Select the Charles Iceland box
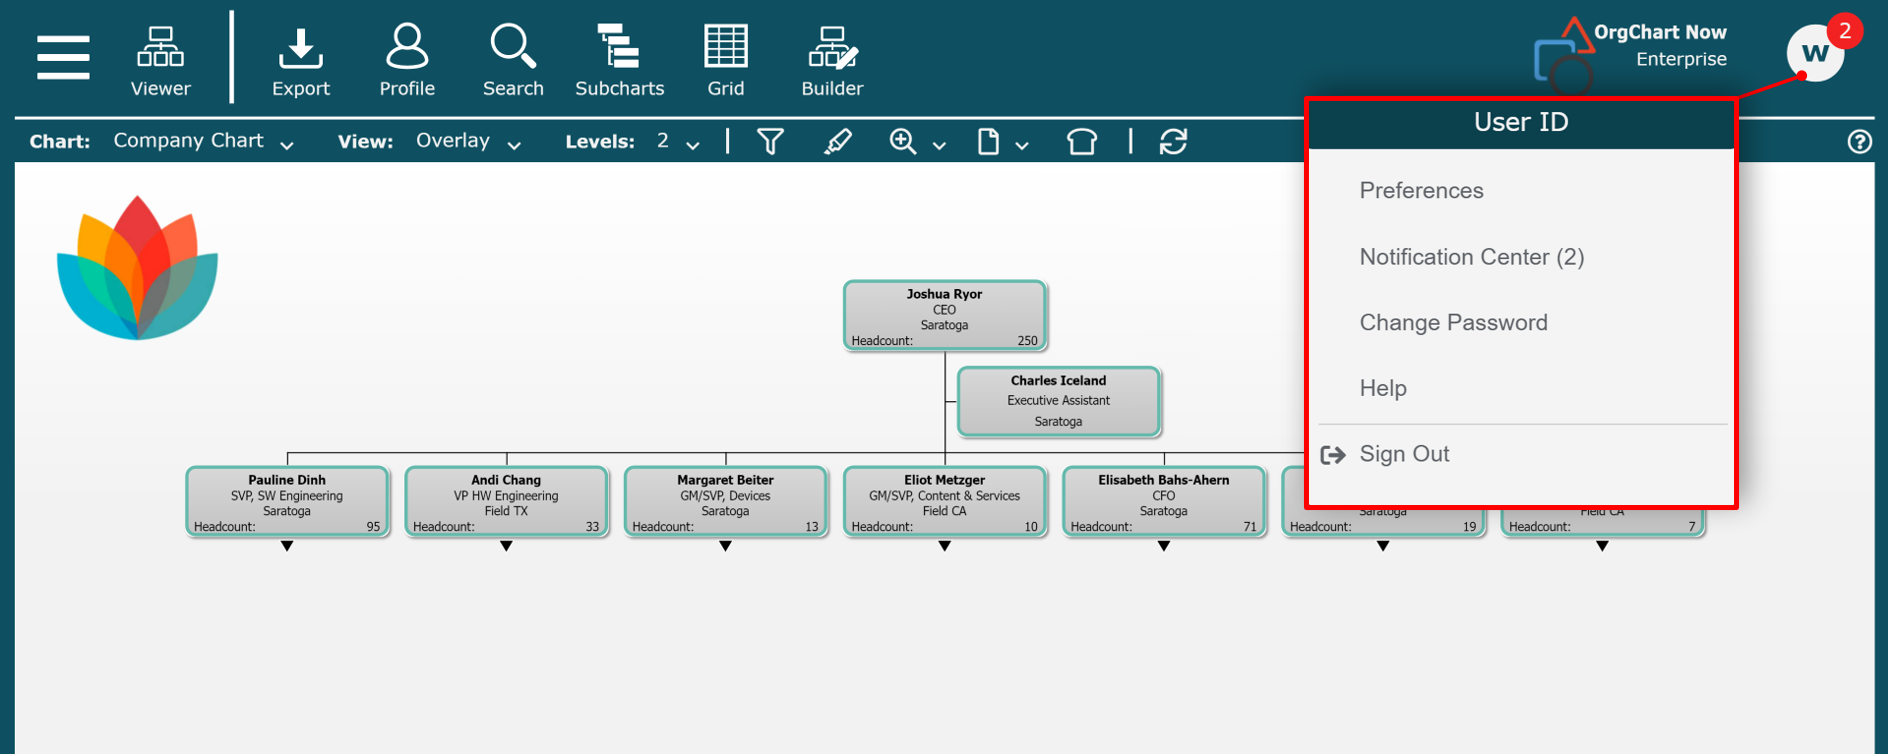 (1058, 401)
